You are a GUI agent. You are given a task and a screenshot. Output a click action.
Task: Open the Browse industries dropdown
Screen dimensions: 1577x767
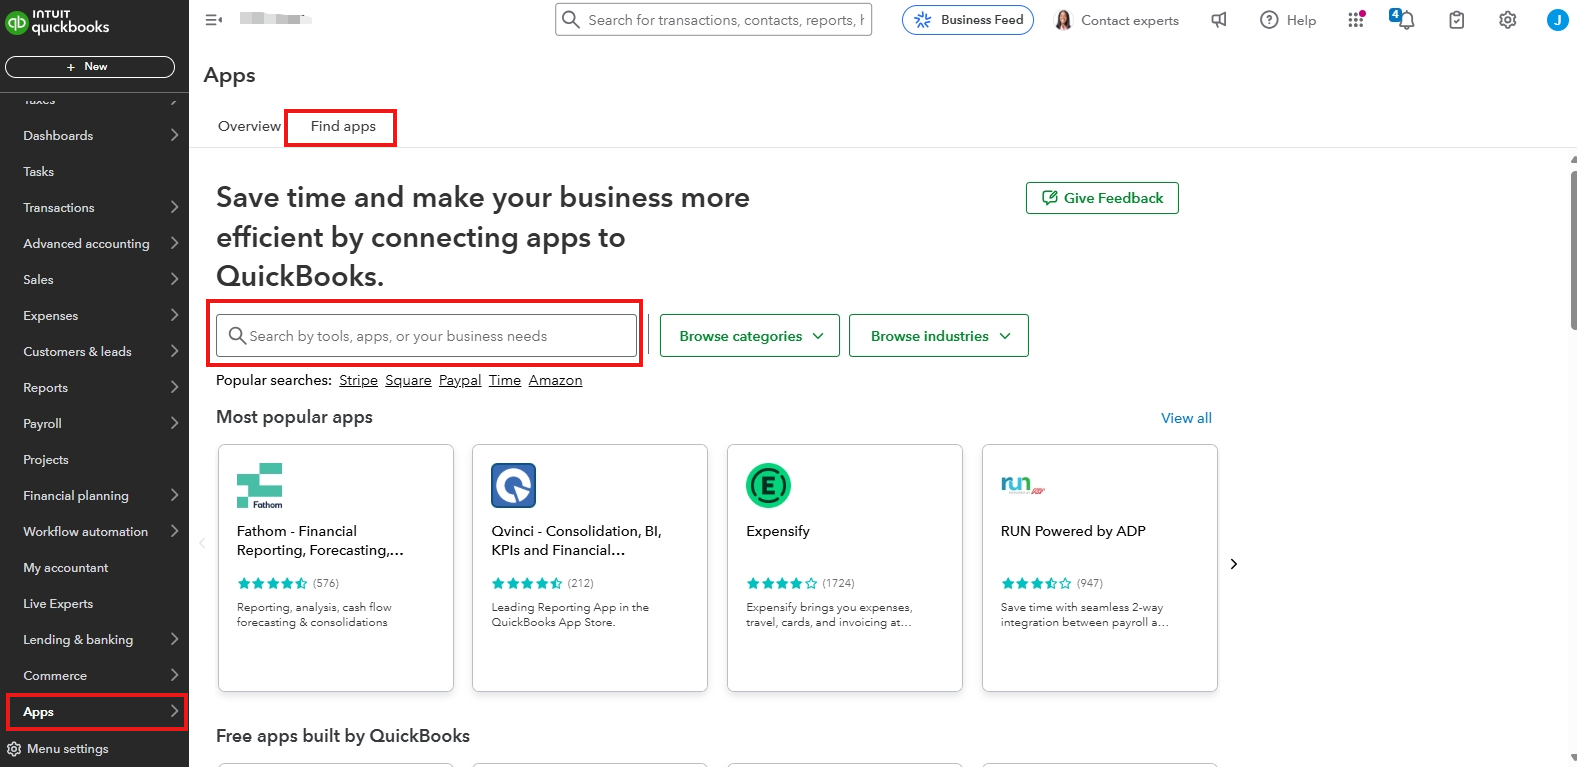(939, 336)
